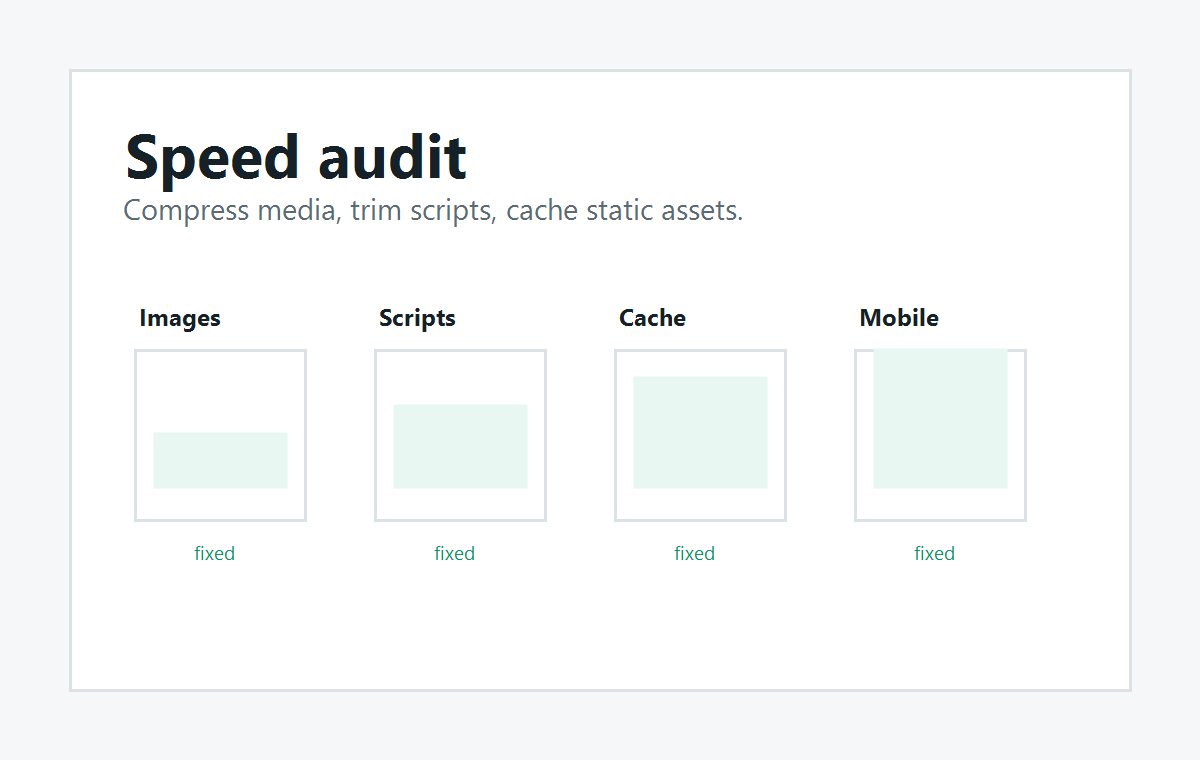Image resolution: width=1200 pixels, height=760 pixels.
Task: Click the green bar in the Scripts chart
Action: pyautogui.click(x=460, y=446)
